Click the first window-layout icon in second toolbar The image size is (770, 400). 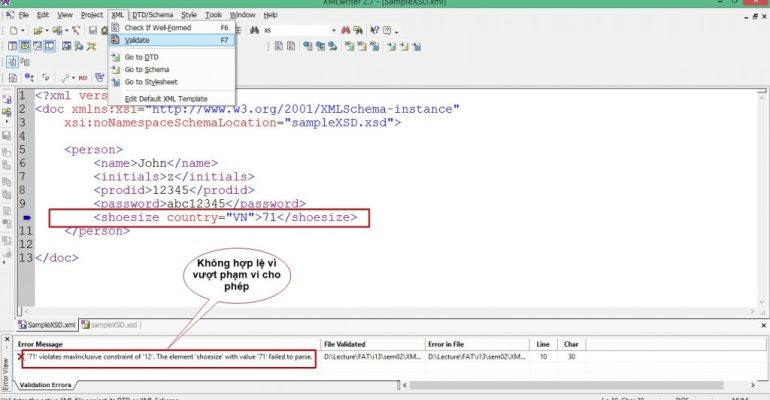(x=13, y=46)
